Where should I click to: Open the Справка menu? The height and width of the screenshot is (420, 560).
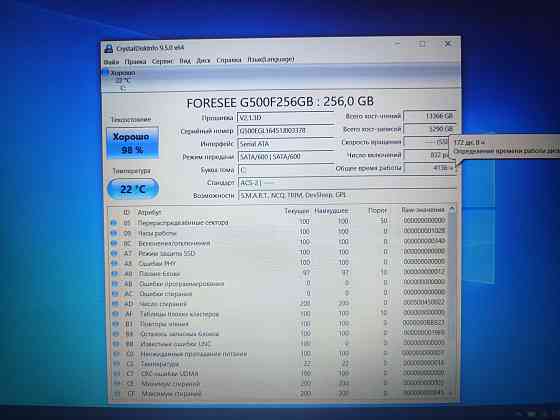click(229, 60)
